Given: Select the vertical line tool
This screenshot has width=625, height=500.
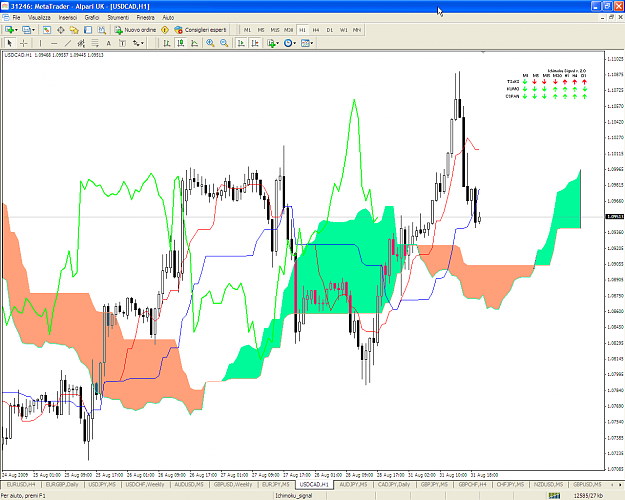Looking at the screenshot, I should [40, 43].
